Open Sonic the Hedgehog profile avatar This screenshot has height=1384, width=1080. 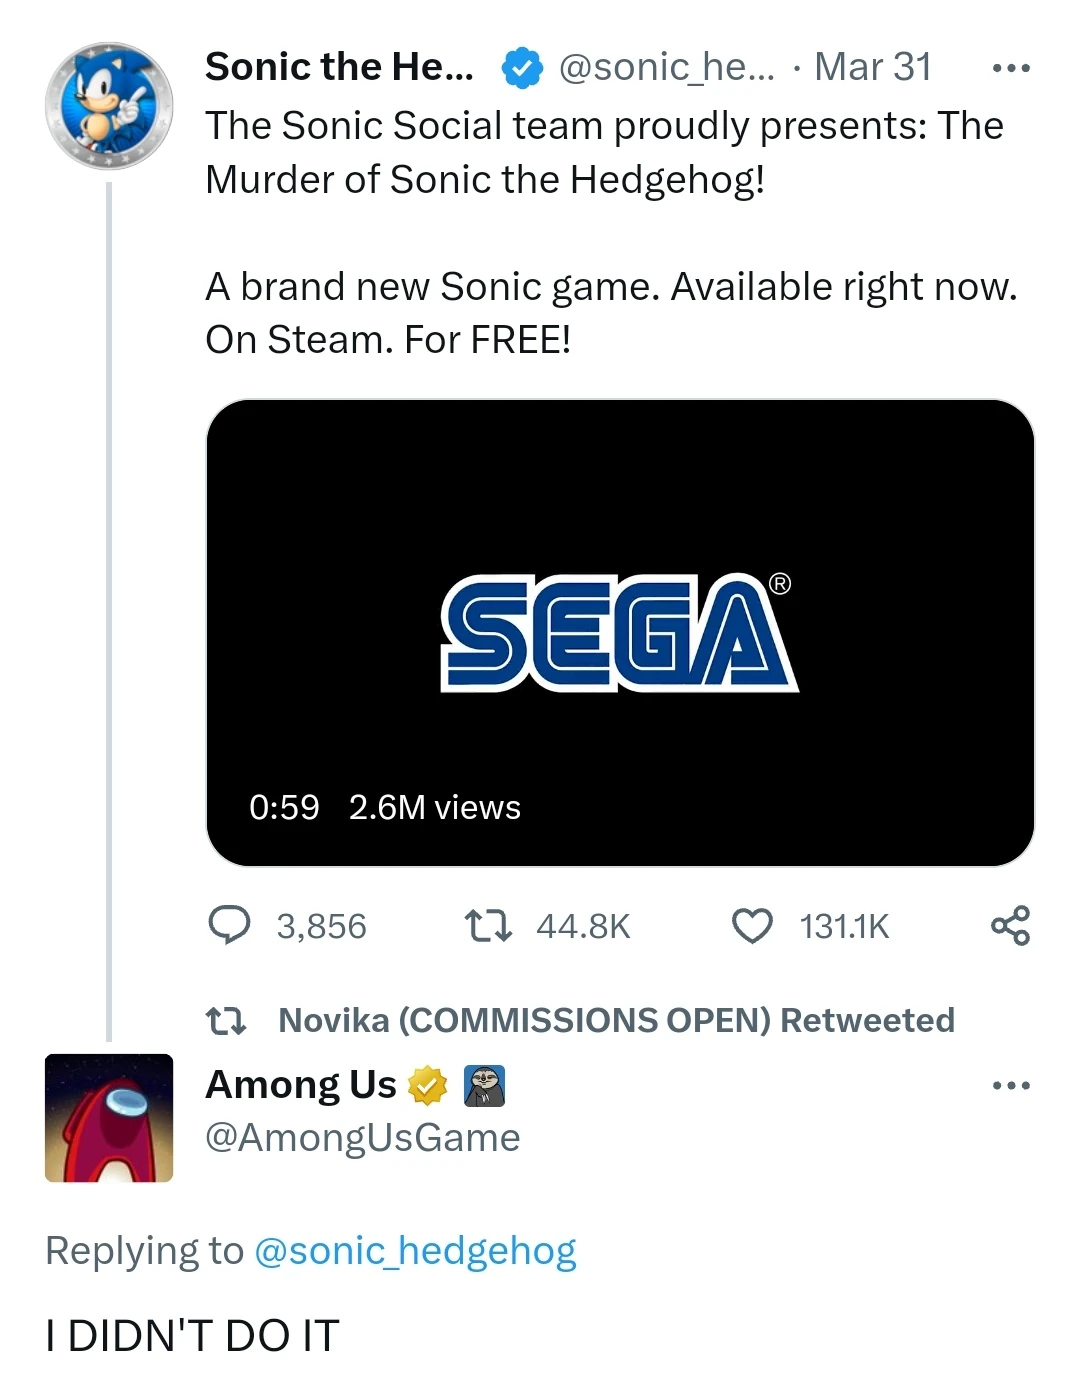(x=109, y=106)
